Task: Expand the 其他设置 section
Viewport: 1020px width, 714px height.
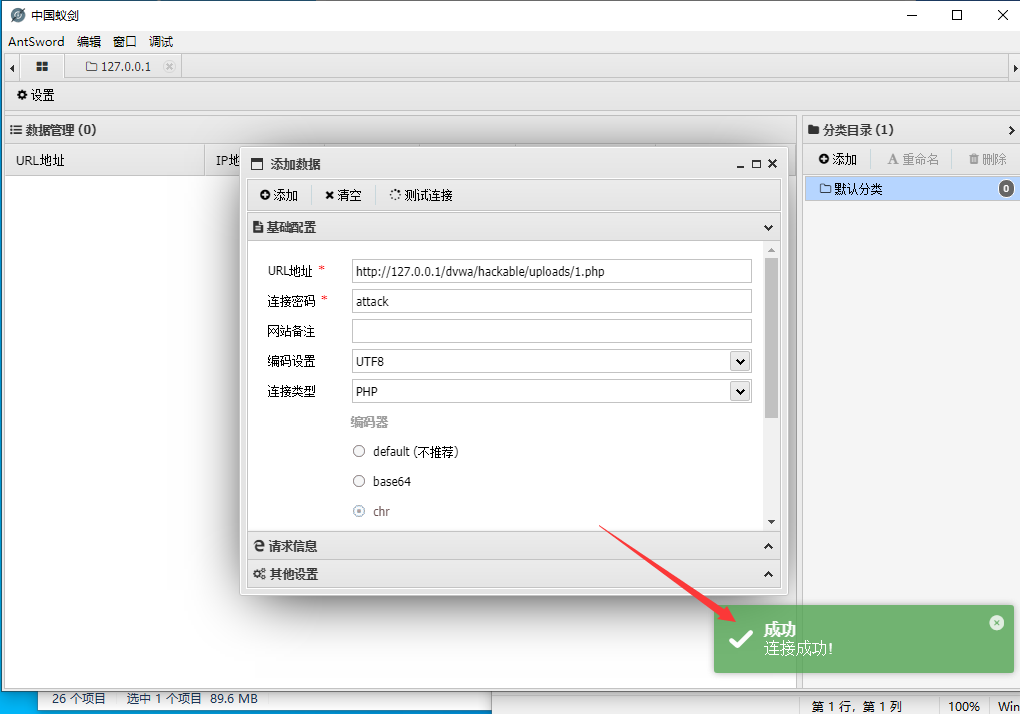Action: [x=514, y=574]
